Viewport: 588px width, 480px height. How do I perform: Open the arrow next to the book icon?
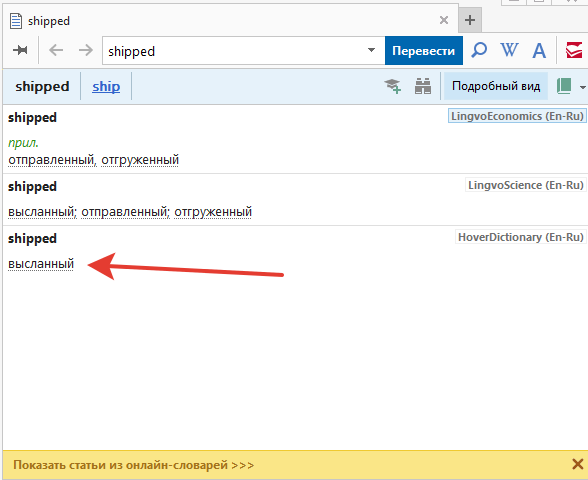(582, 87)
